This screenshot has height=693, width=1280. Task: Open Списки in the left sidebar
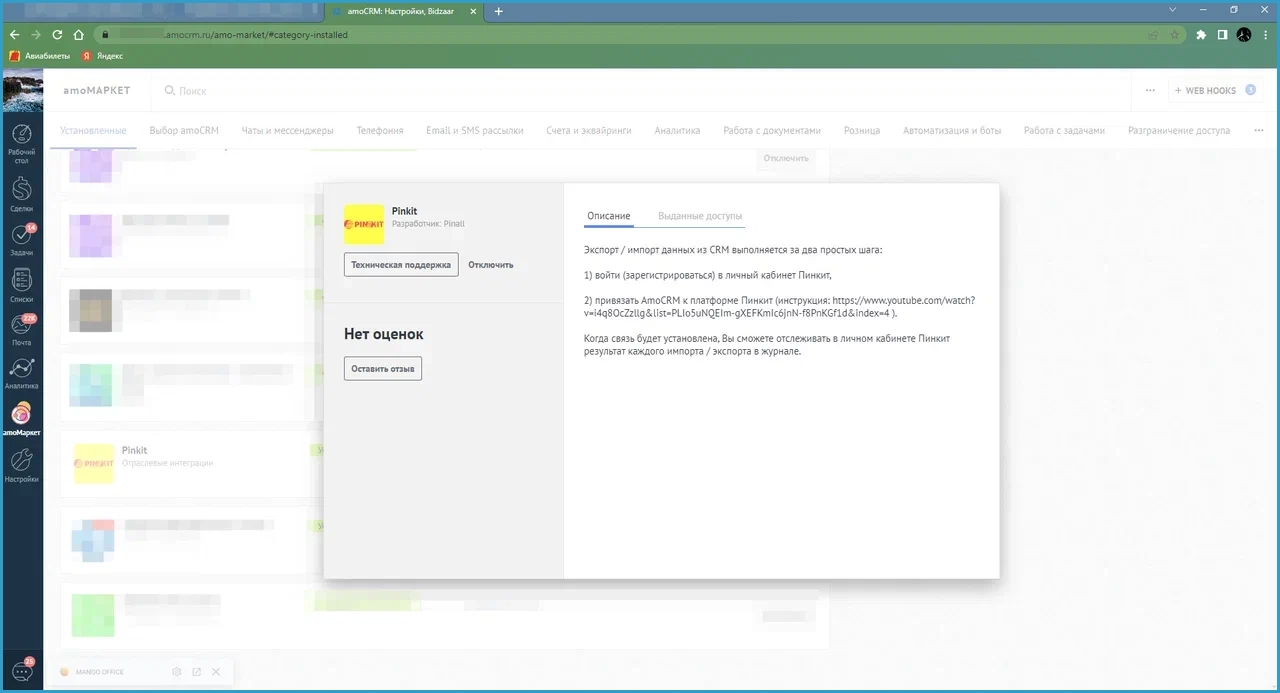pos(21,285)
